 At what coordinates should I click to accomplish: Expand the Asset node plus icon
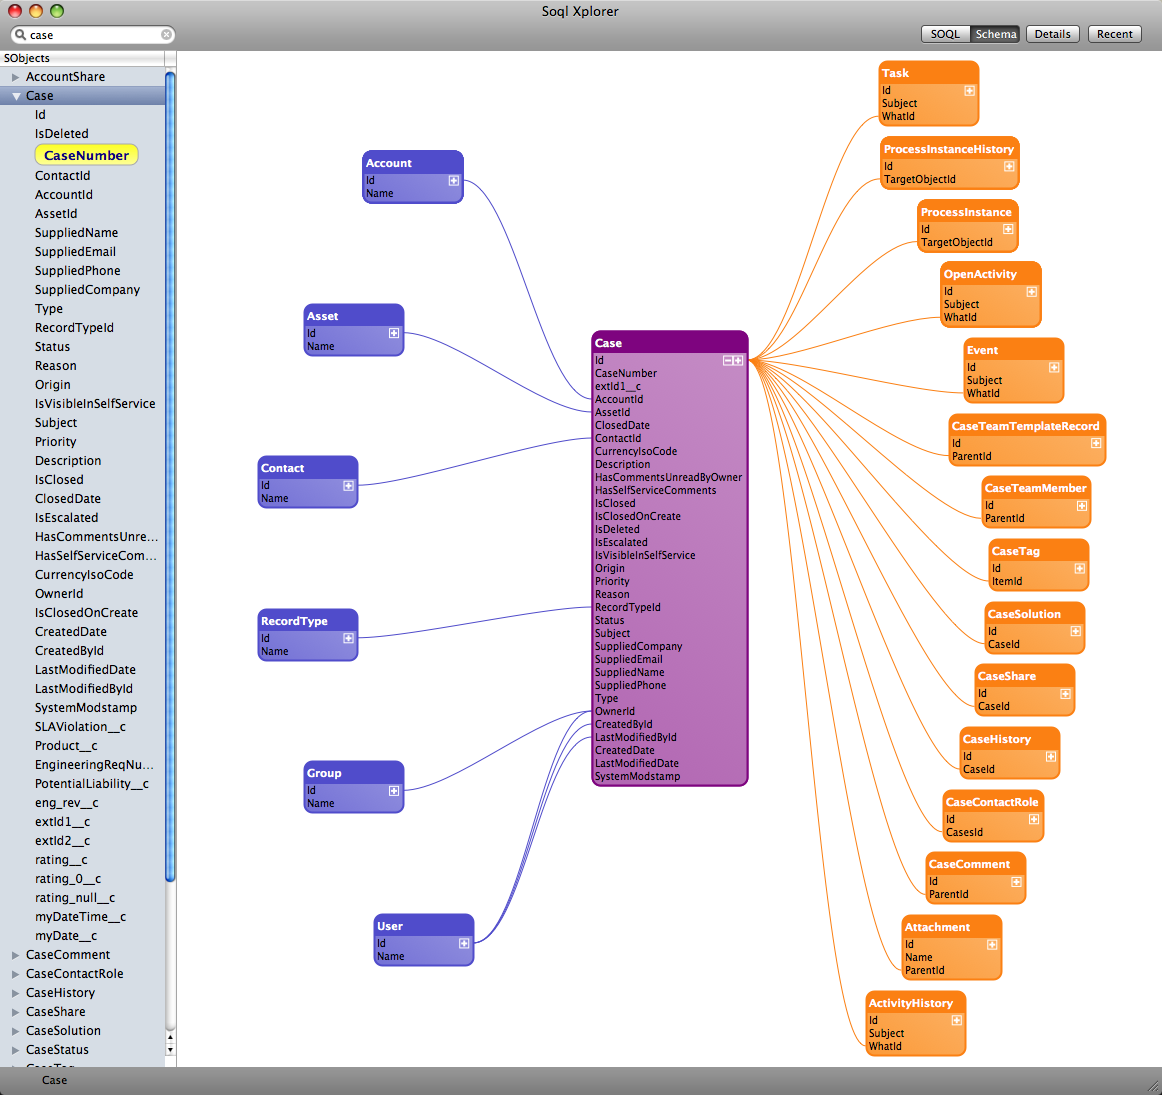[x=394, y=333]
